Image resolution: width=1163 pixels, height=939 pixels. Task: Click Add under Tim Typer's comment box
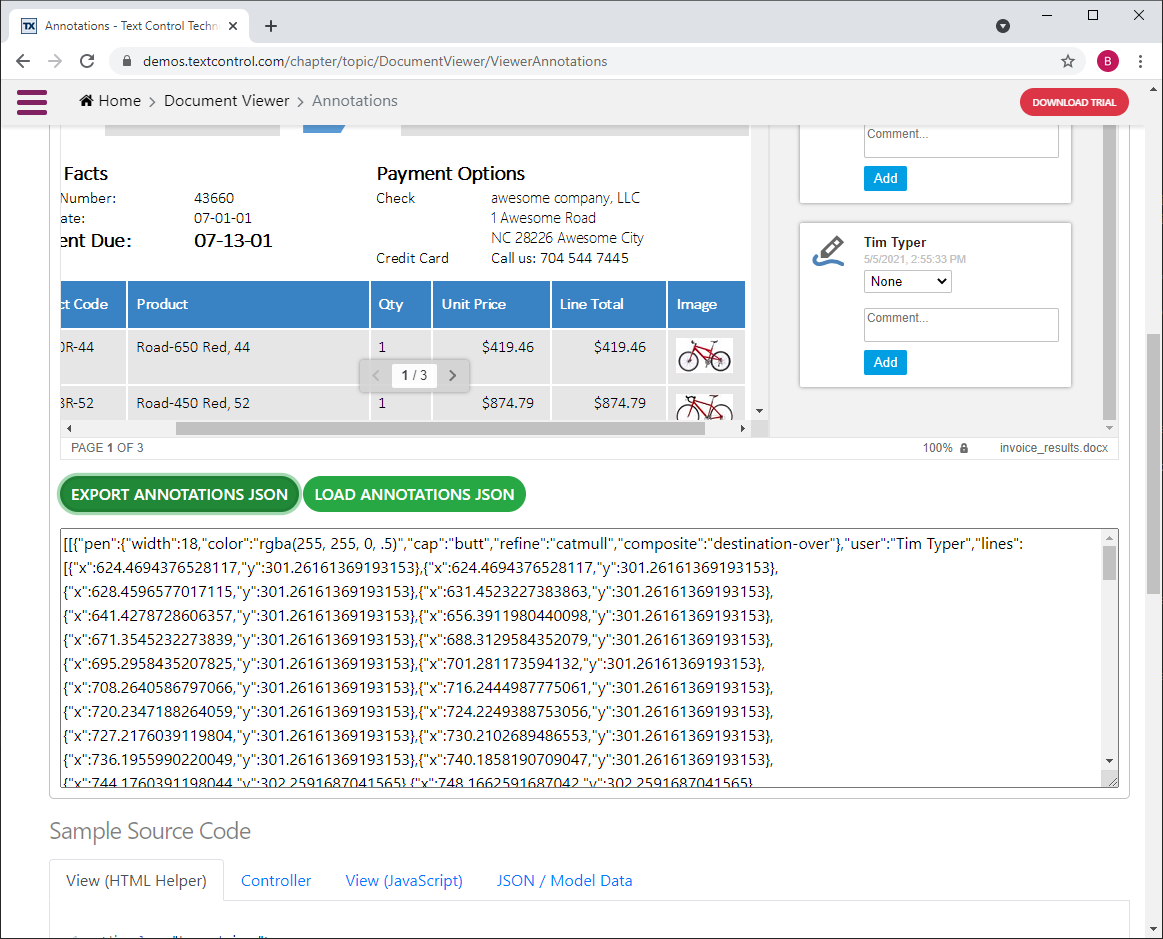click(x=885, y=360)
